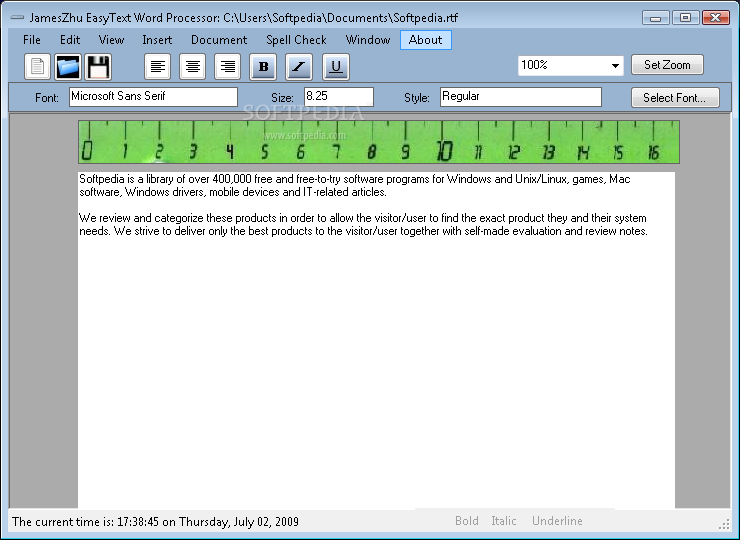Close the EasyText window
740x540 pixels.
715,18
